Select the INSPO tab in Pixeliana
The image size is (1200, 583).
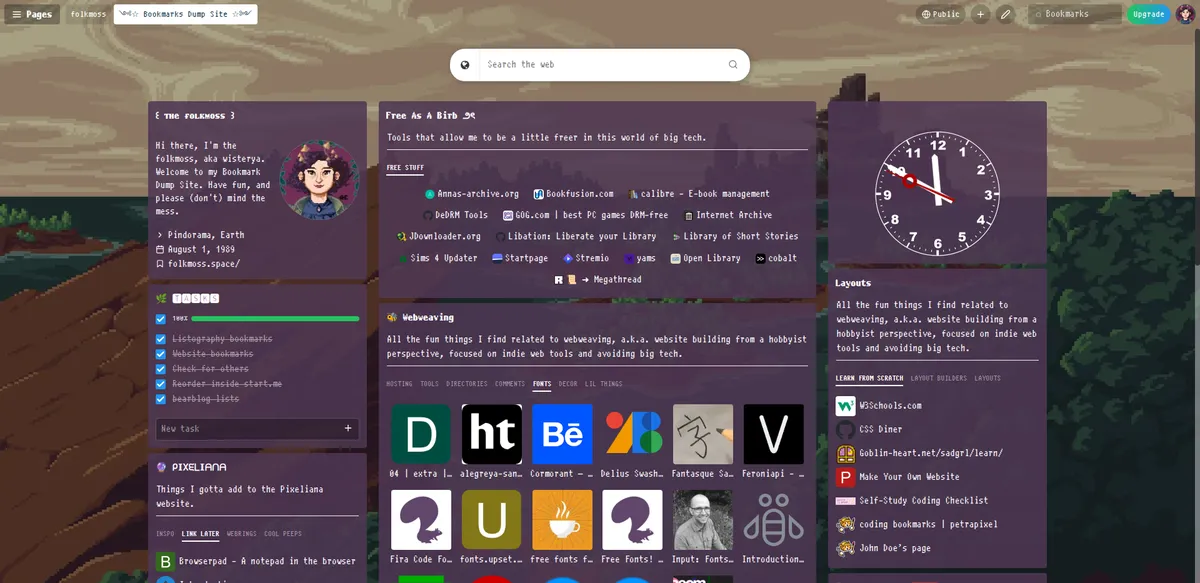[165, 534]
